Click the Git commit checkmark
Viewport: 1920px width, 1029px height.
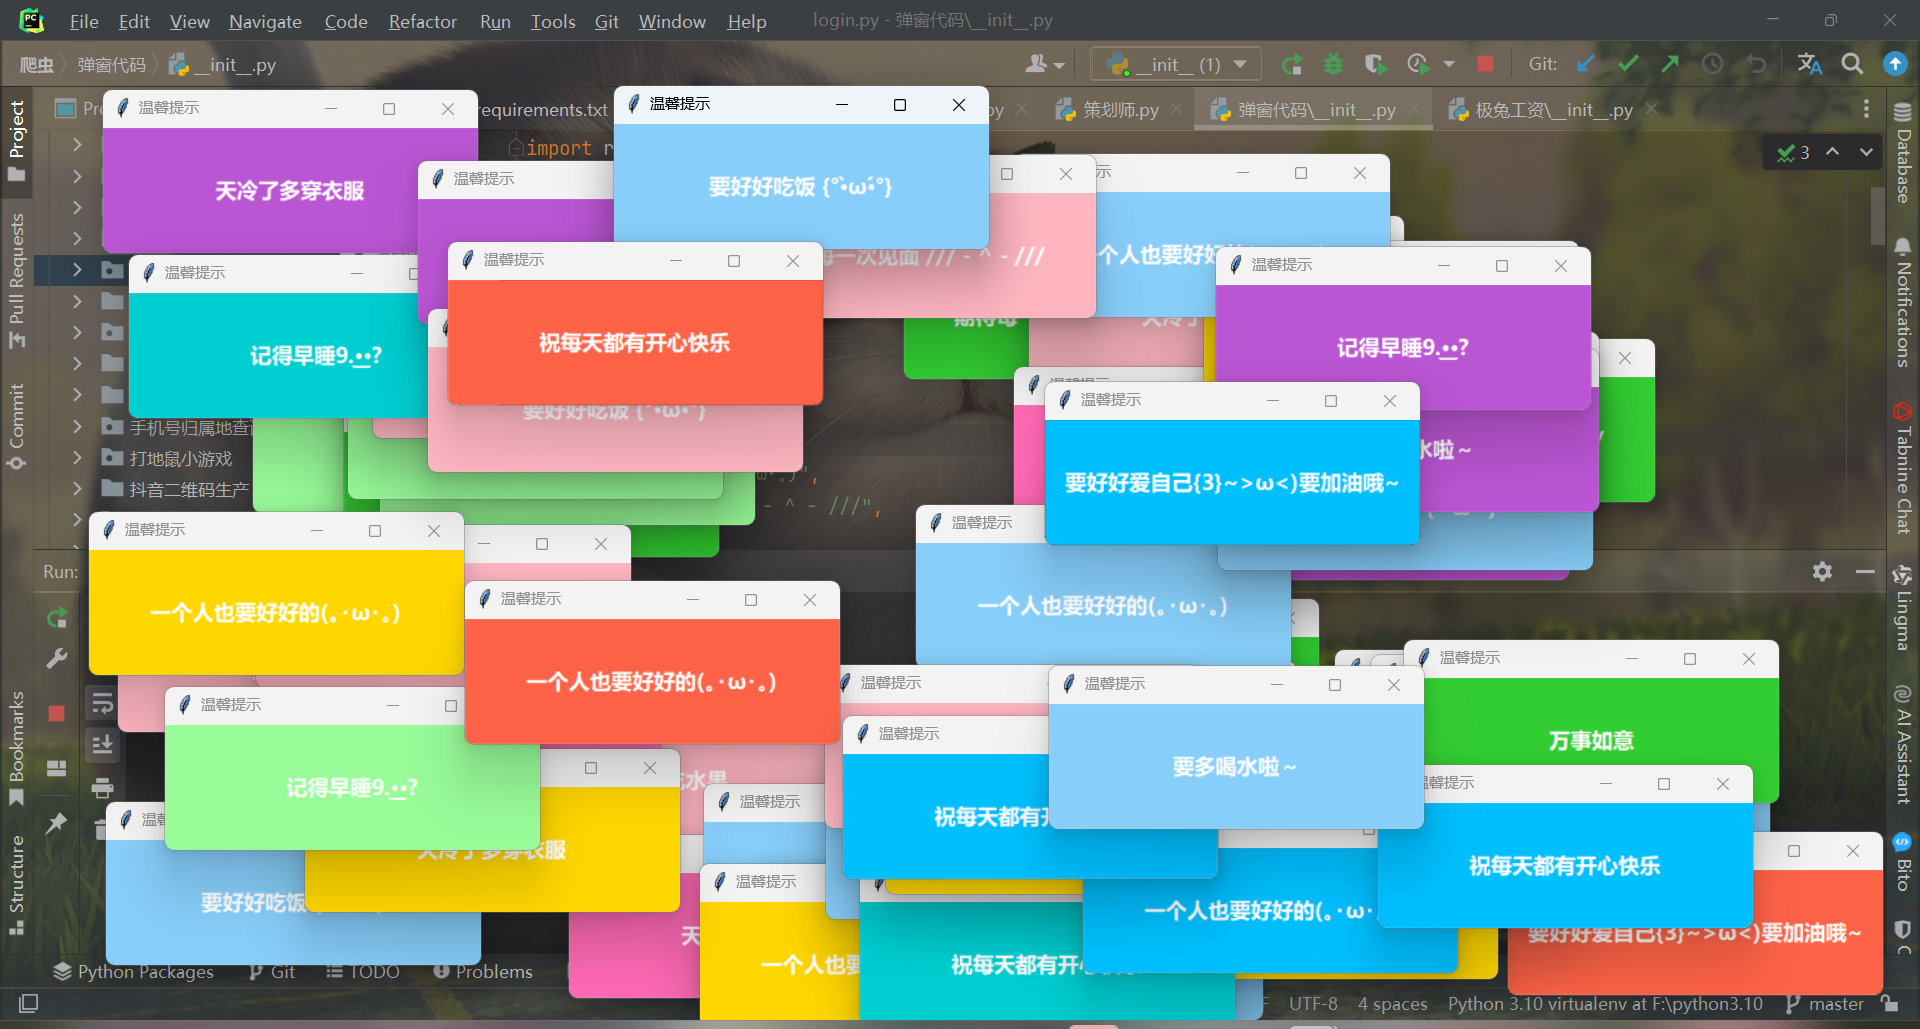coord(1628,64)
